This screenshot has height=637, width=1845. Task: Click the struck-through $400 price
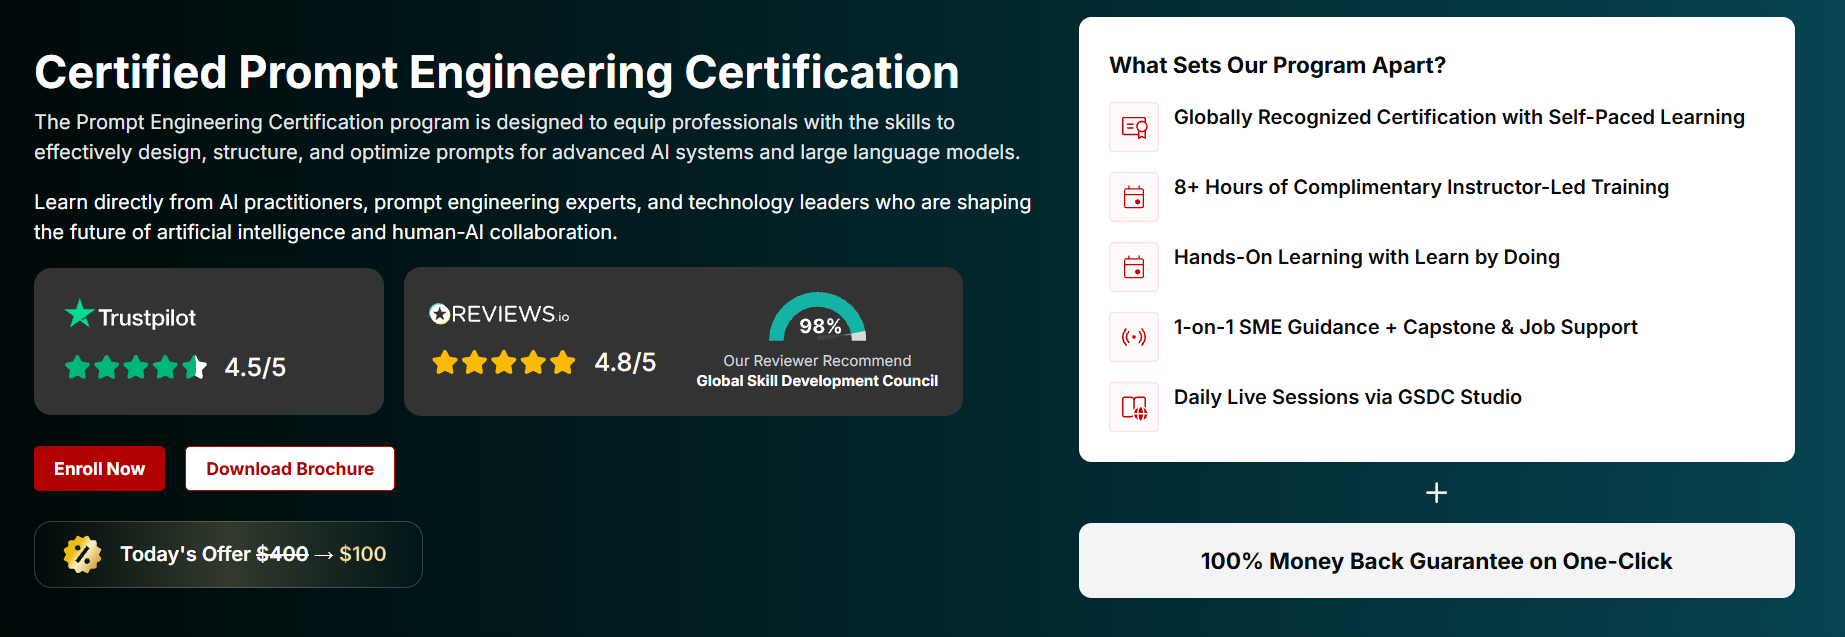tap(282, 554)
